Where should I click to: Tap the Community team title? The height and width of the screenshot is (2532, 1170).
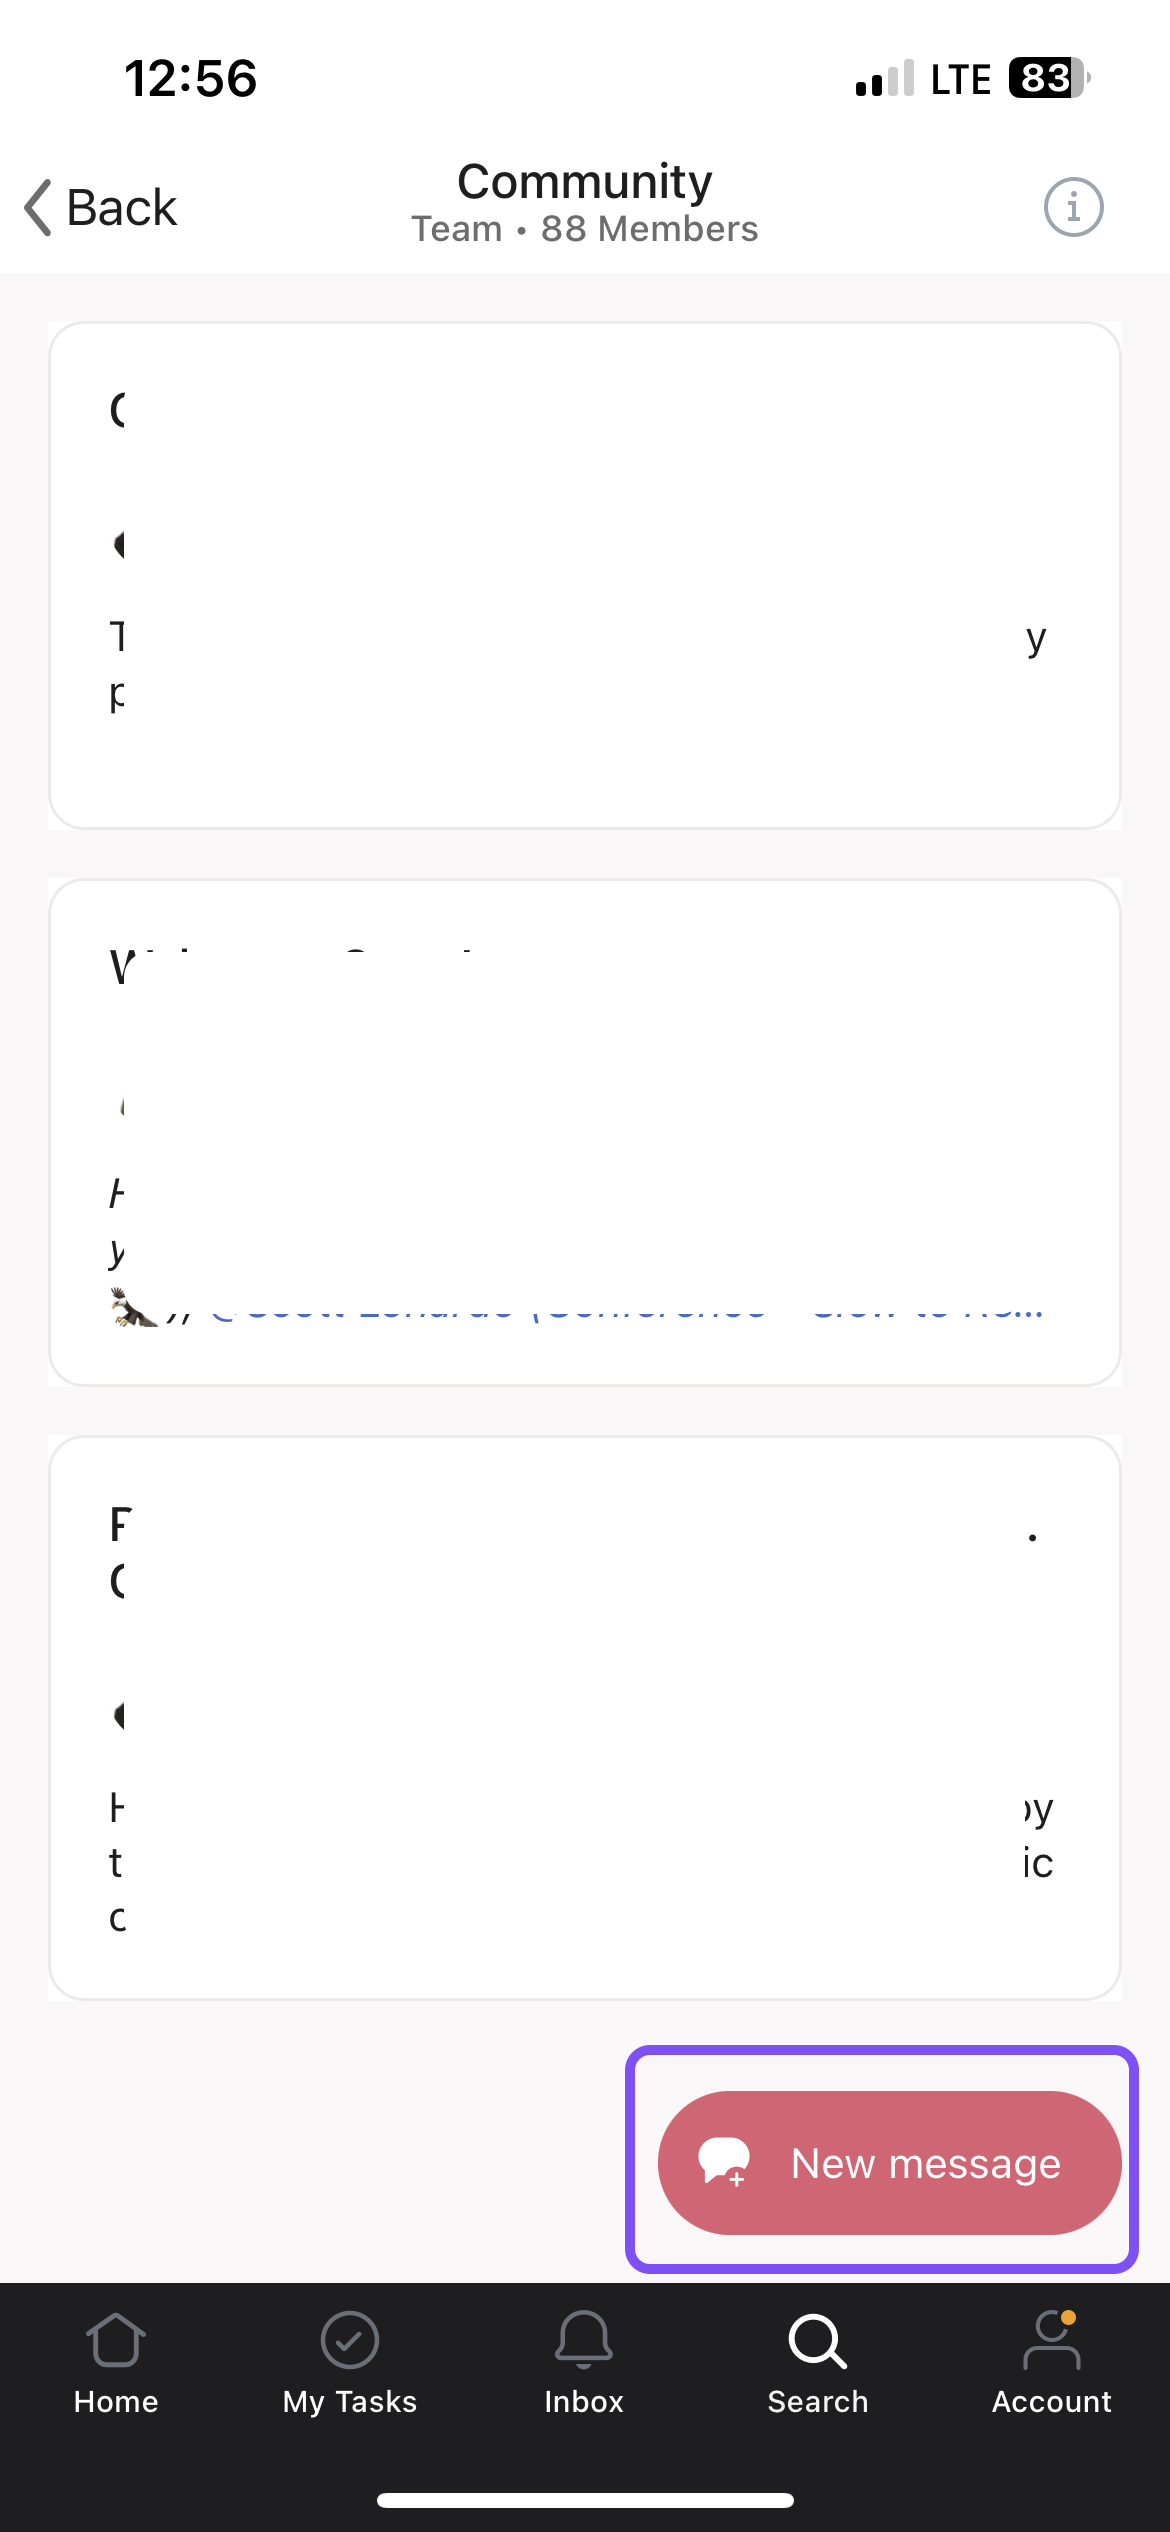coord(585,182)
